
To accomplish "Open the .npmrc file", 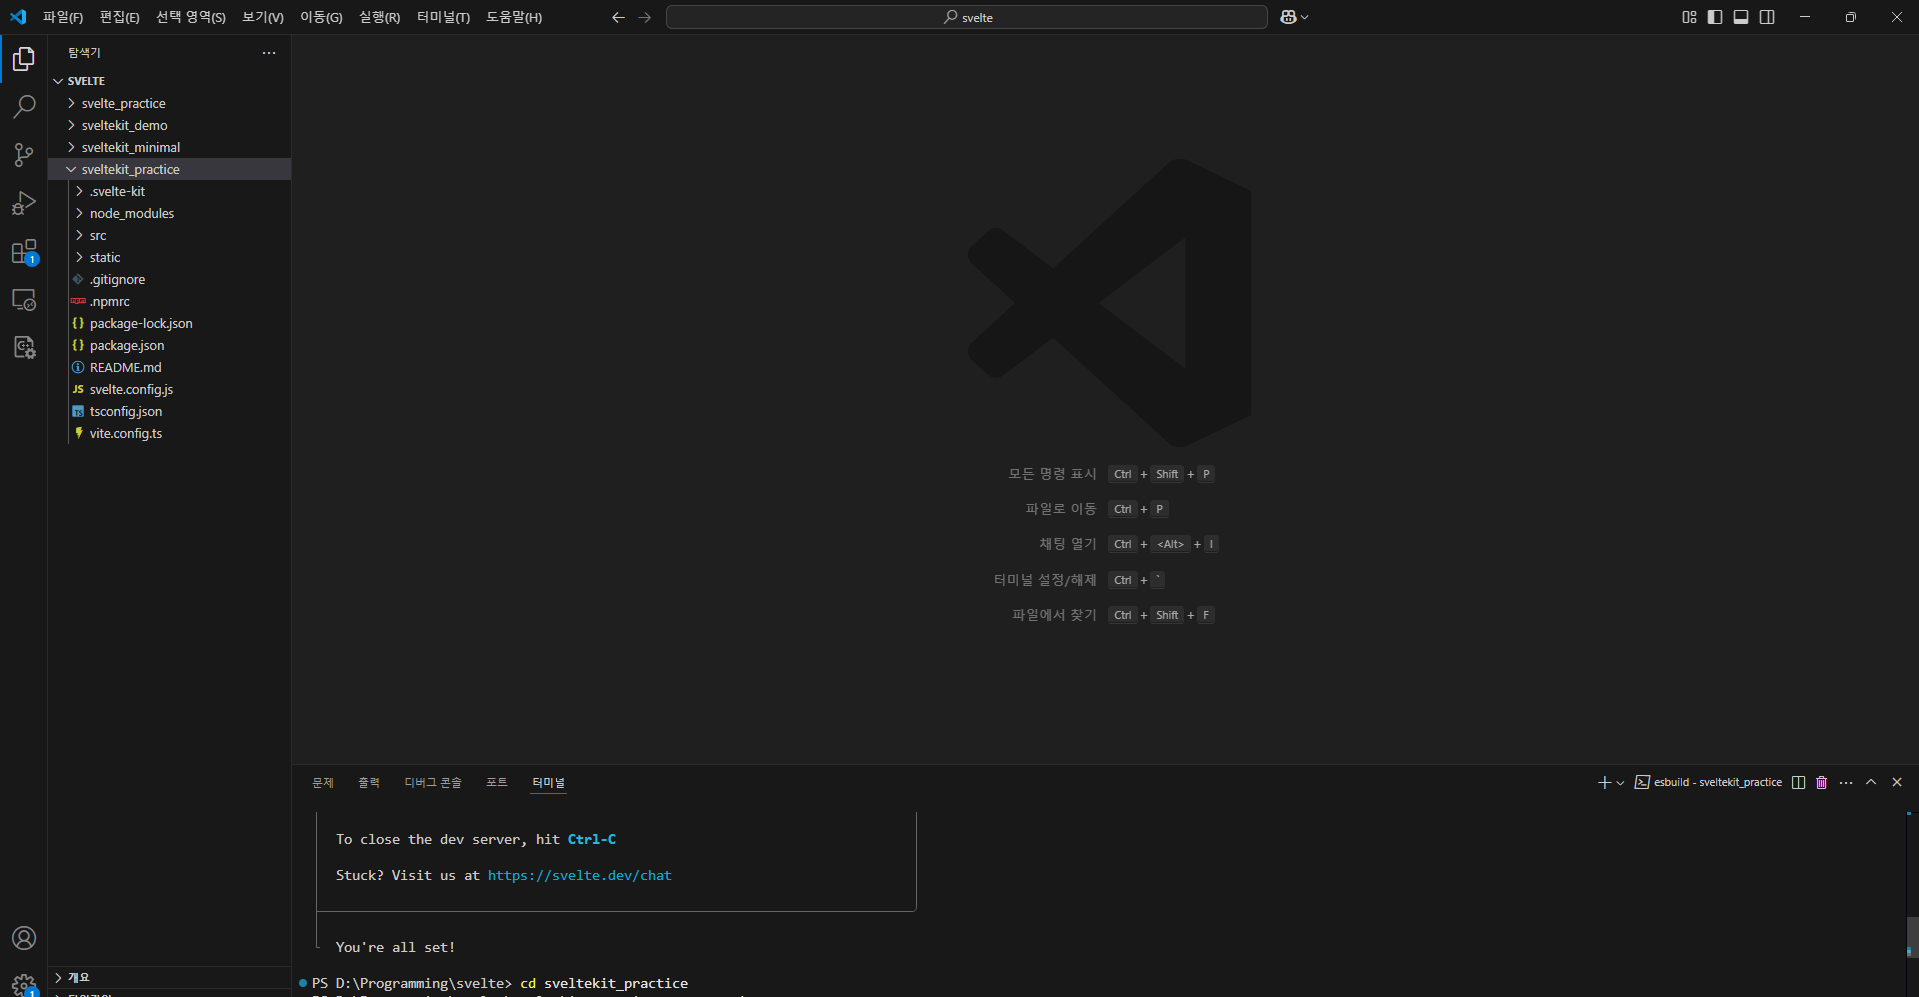I will (x=170, y=301).
